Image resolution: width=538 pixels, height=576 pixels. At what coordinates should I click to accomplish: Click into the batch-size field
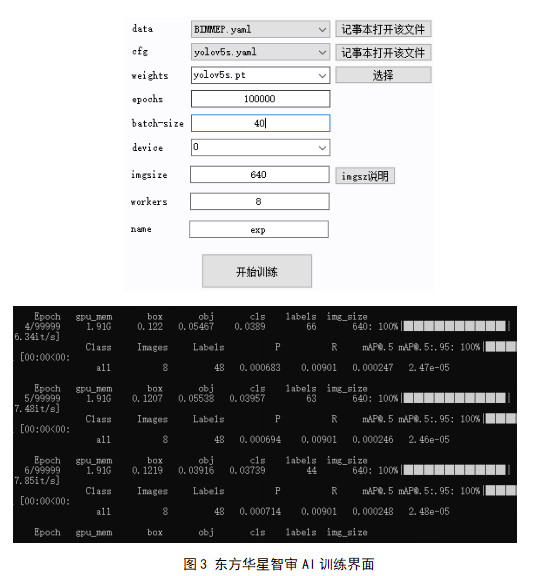click(x=260, y=123)
